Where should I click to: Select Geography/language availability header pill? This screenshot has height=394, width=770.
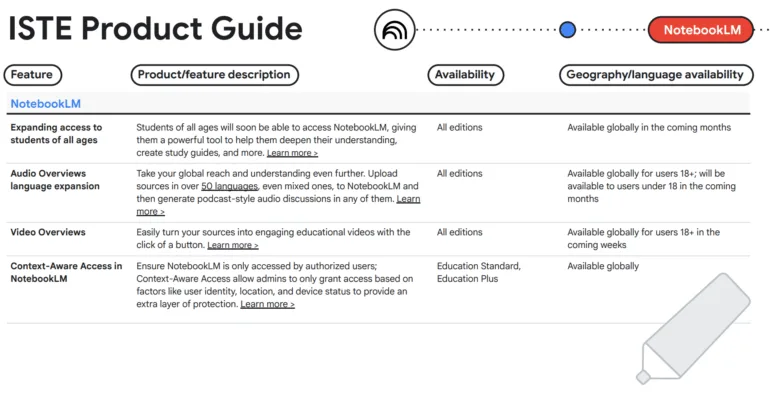[x=656, y=75]
